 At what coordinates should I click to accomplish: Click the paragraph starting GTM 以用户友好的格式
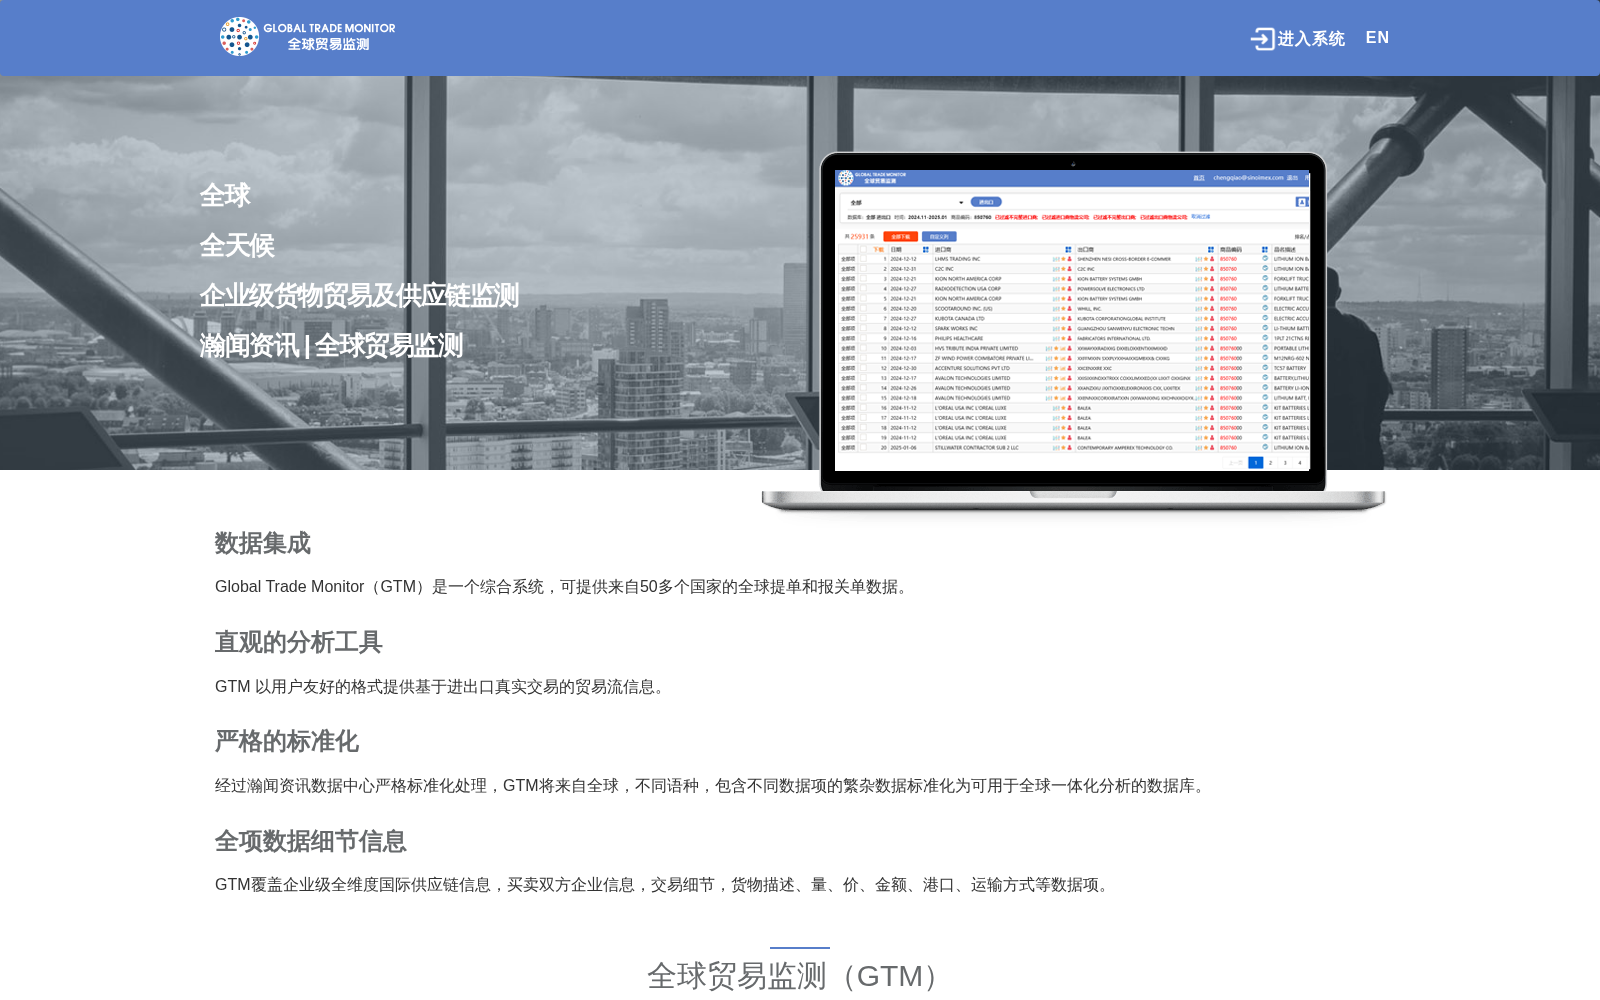[x=443, y=687]
